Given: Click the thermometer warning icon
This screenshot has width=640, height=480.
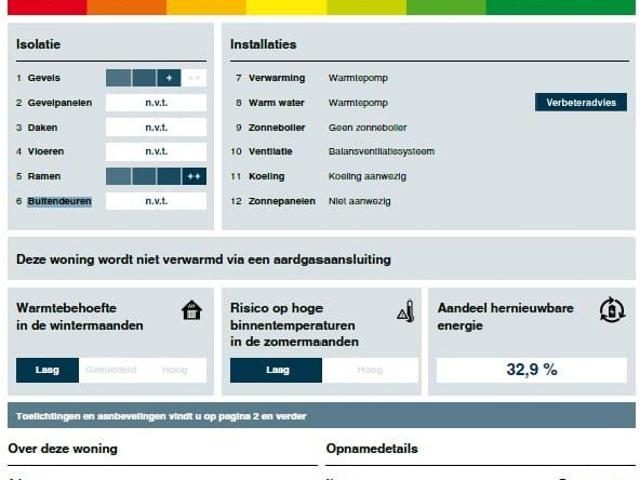Looking at the screenshot, I should [x=407, y=311].
